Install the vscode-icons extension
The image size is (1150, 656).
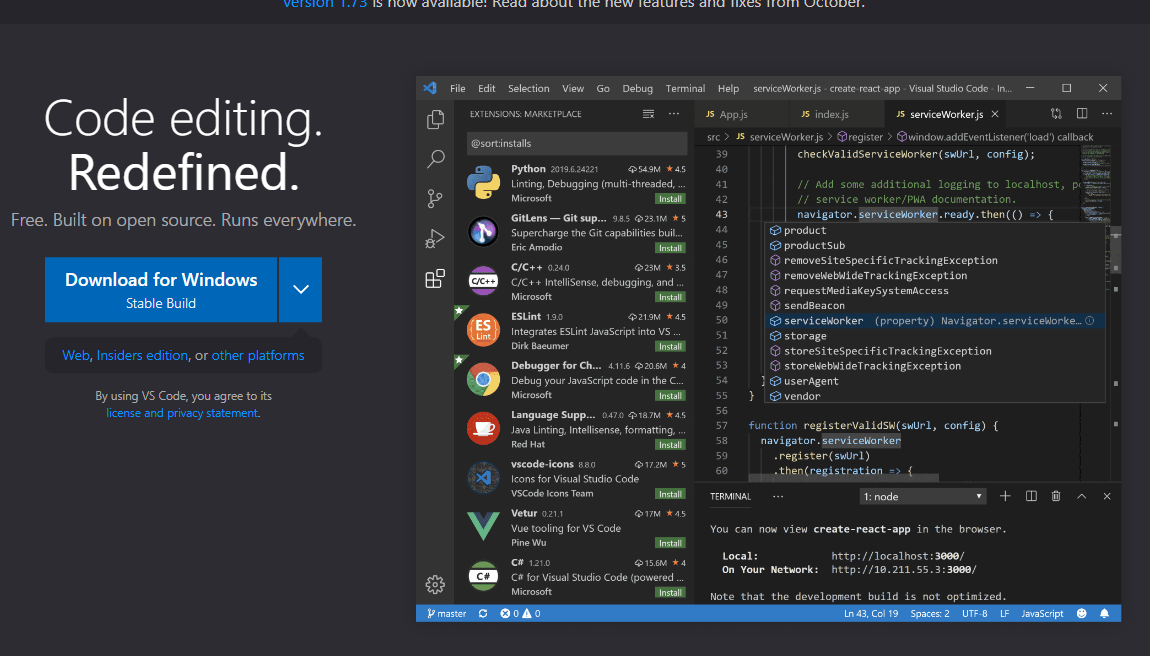670,494
